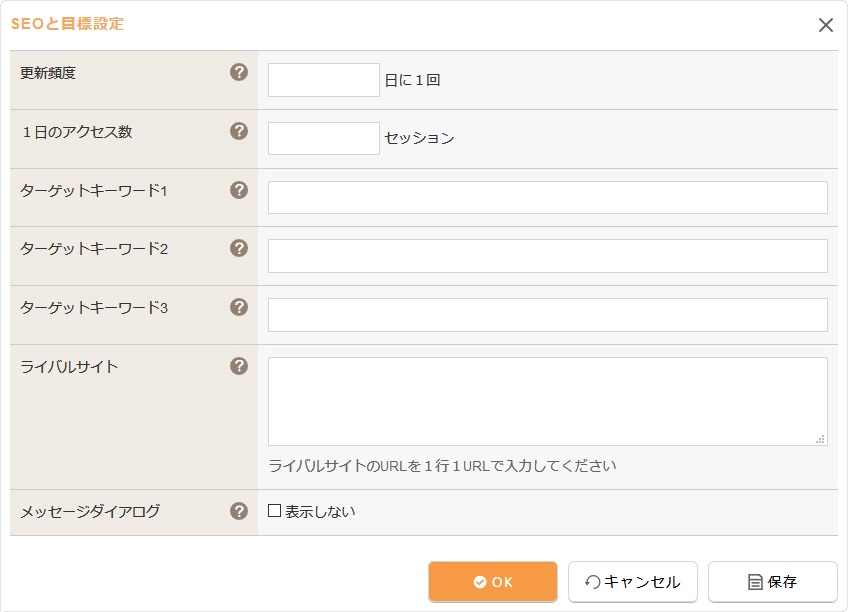Click help icon for ライバルサイト
This screenshot has width=848, height=612.
click(239, 366)
